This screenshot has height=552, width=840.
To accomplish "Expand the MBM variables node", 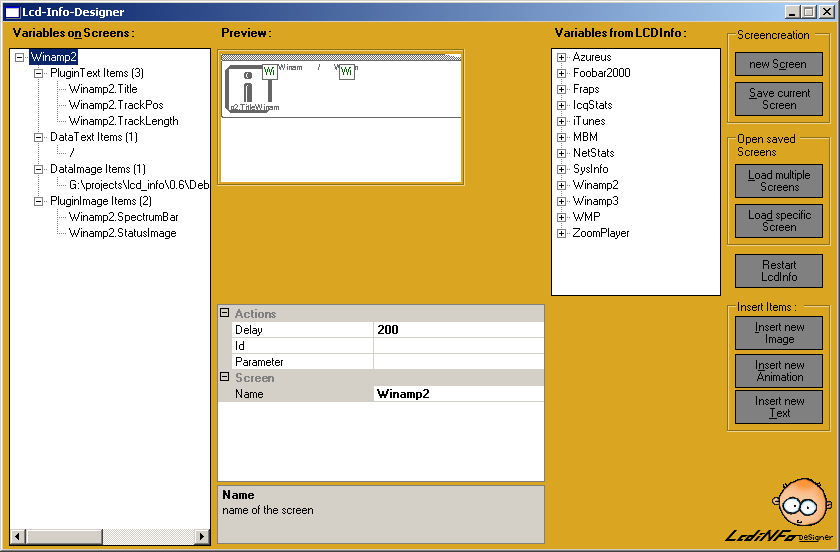I will click(x=561, y=137).
